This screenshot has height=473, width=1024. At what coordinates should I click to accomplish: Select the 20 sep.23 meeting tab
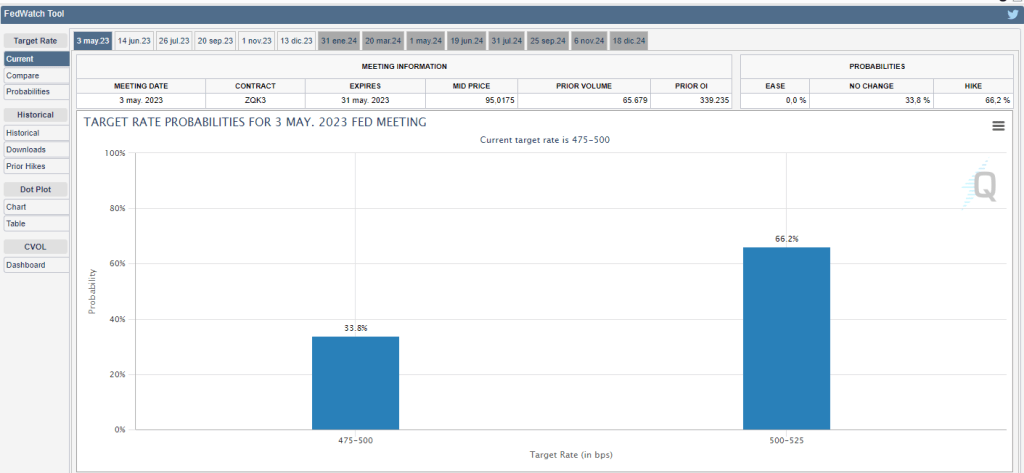pos(216,41)
